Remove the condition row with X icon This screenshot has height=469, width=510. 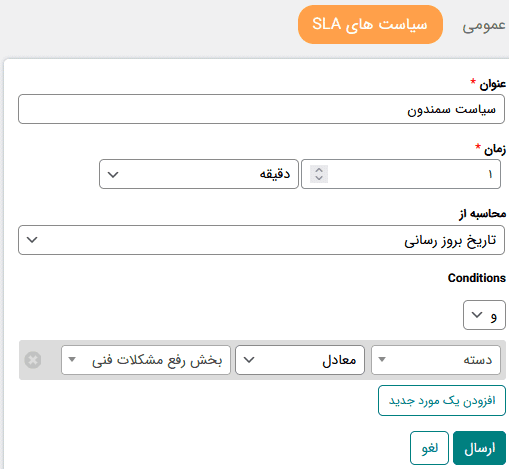click(x=33, y=360)
